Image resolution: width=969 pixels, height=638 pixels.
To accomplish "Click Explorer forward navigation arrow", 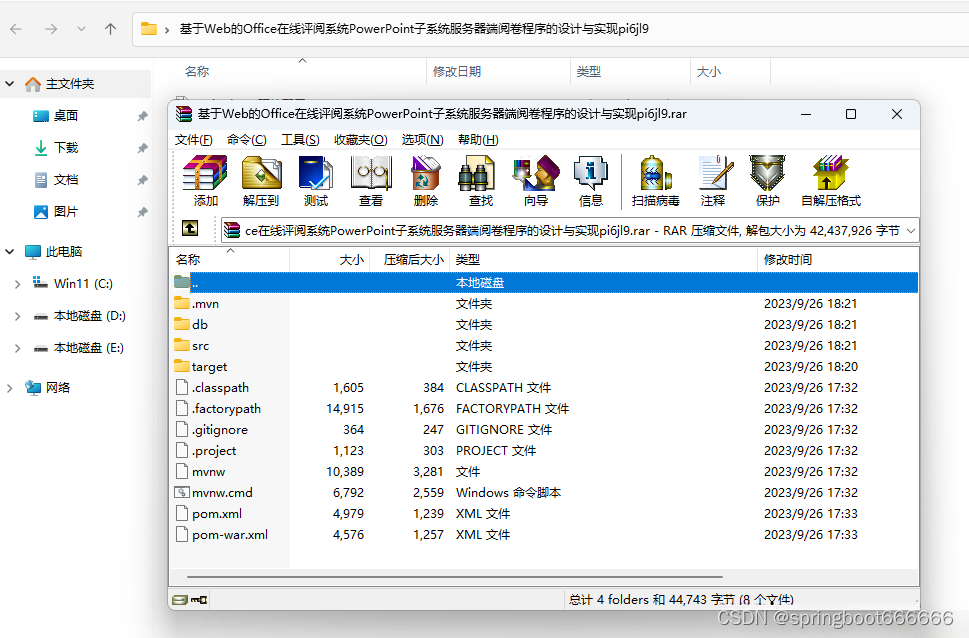I will tap(51, 29).
